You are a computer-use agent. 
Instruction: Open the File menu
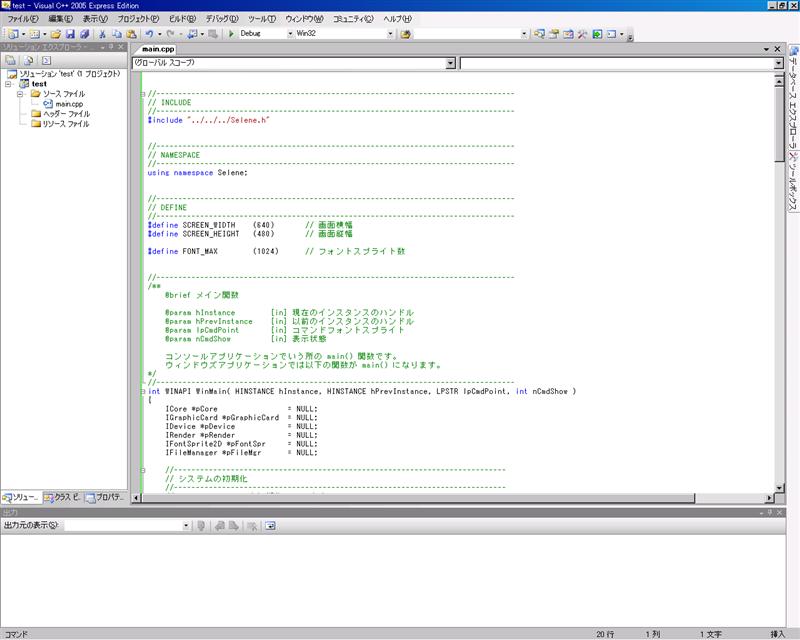click(22, 19)
